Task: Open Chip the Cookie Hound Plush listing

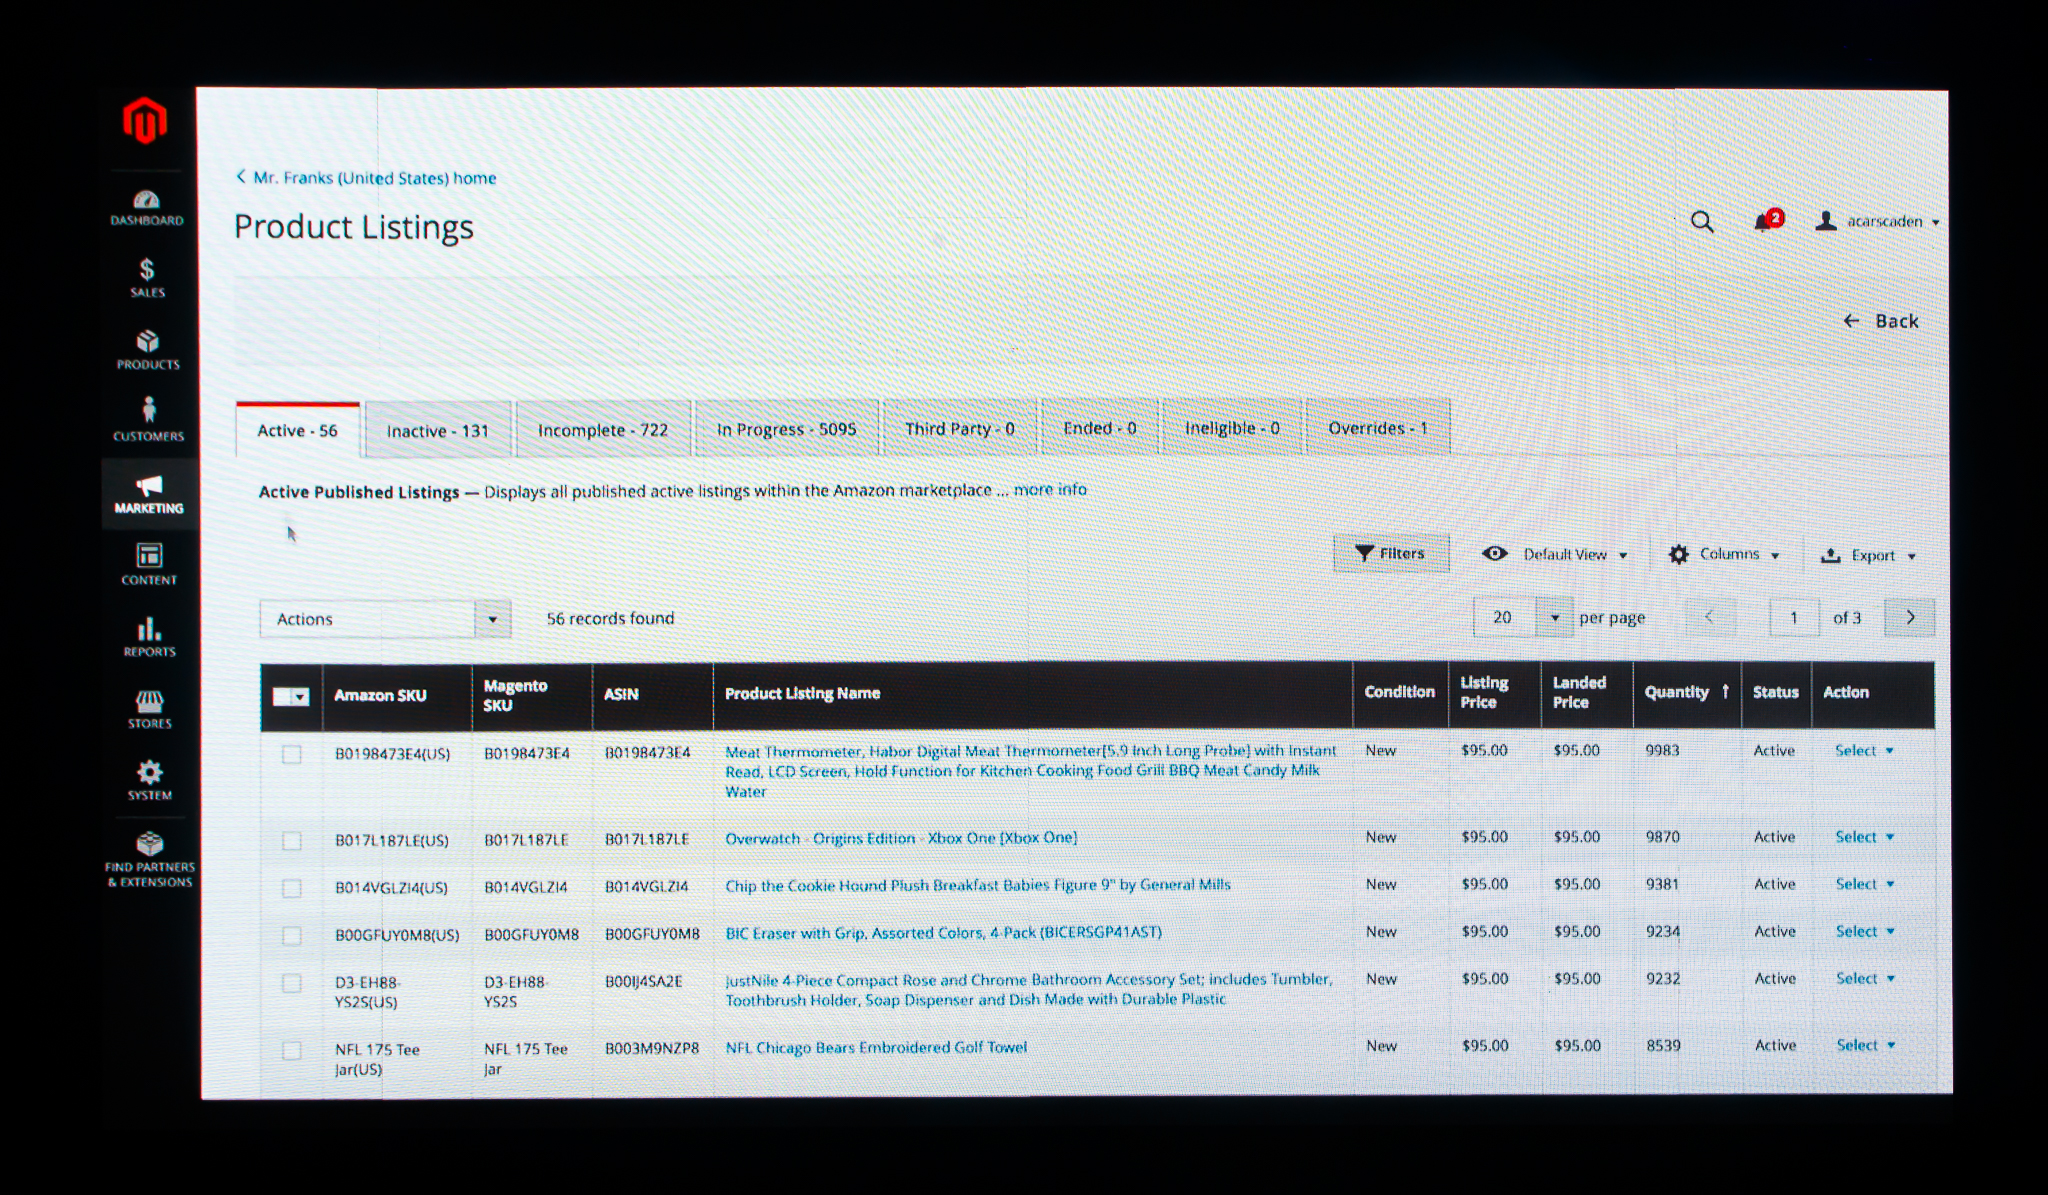Action: [x=978, y=885]
